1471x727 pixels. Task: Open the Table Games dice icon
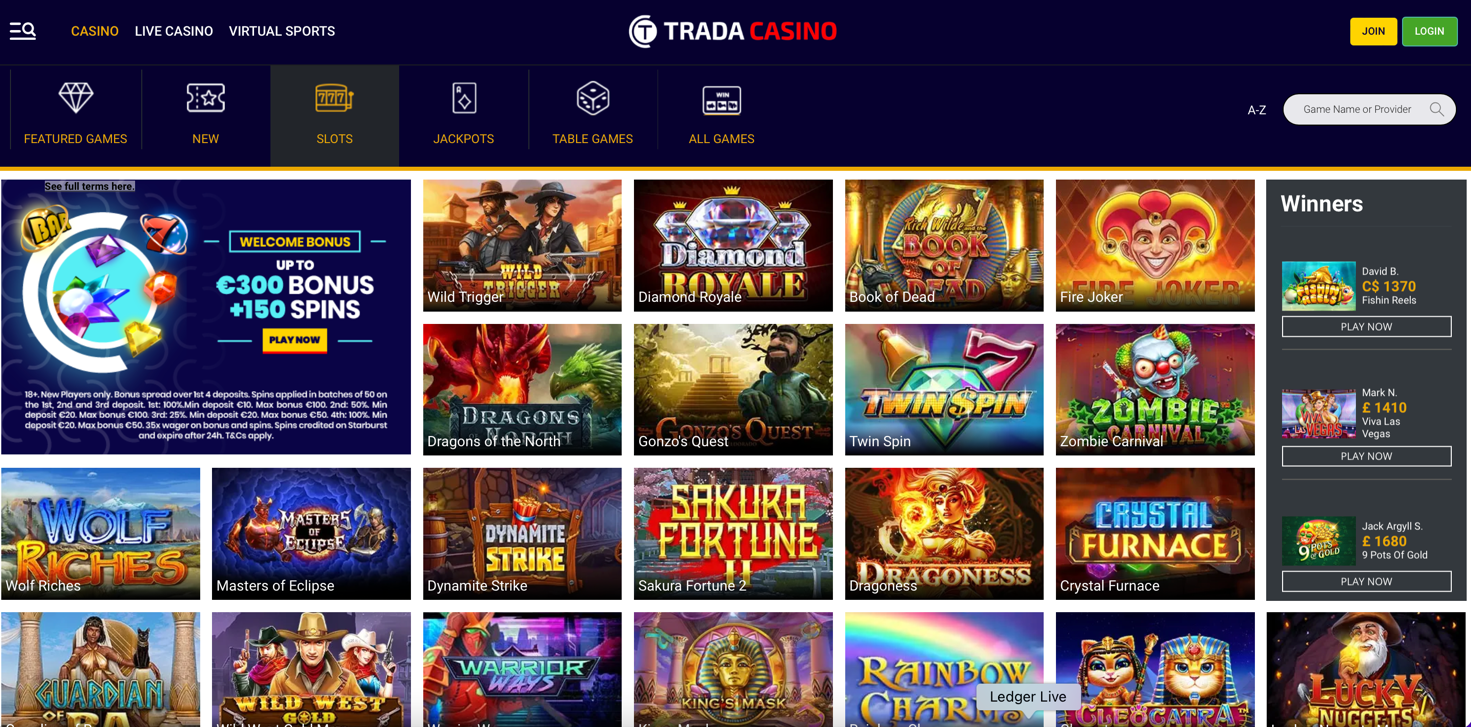click(x=593, y=98)
